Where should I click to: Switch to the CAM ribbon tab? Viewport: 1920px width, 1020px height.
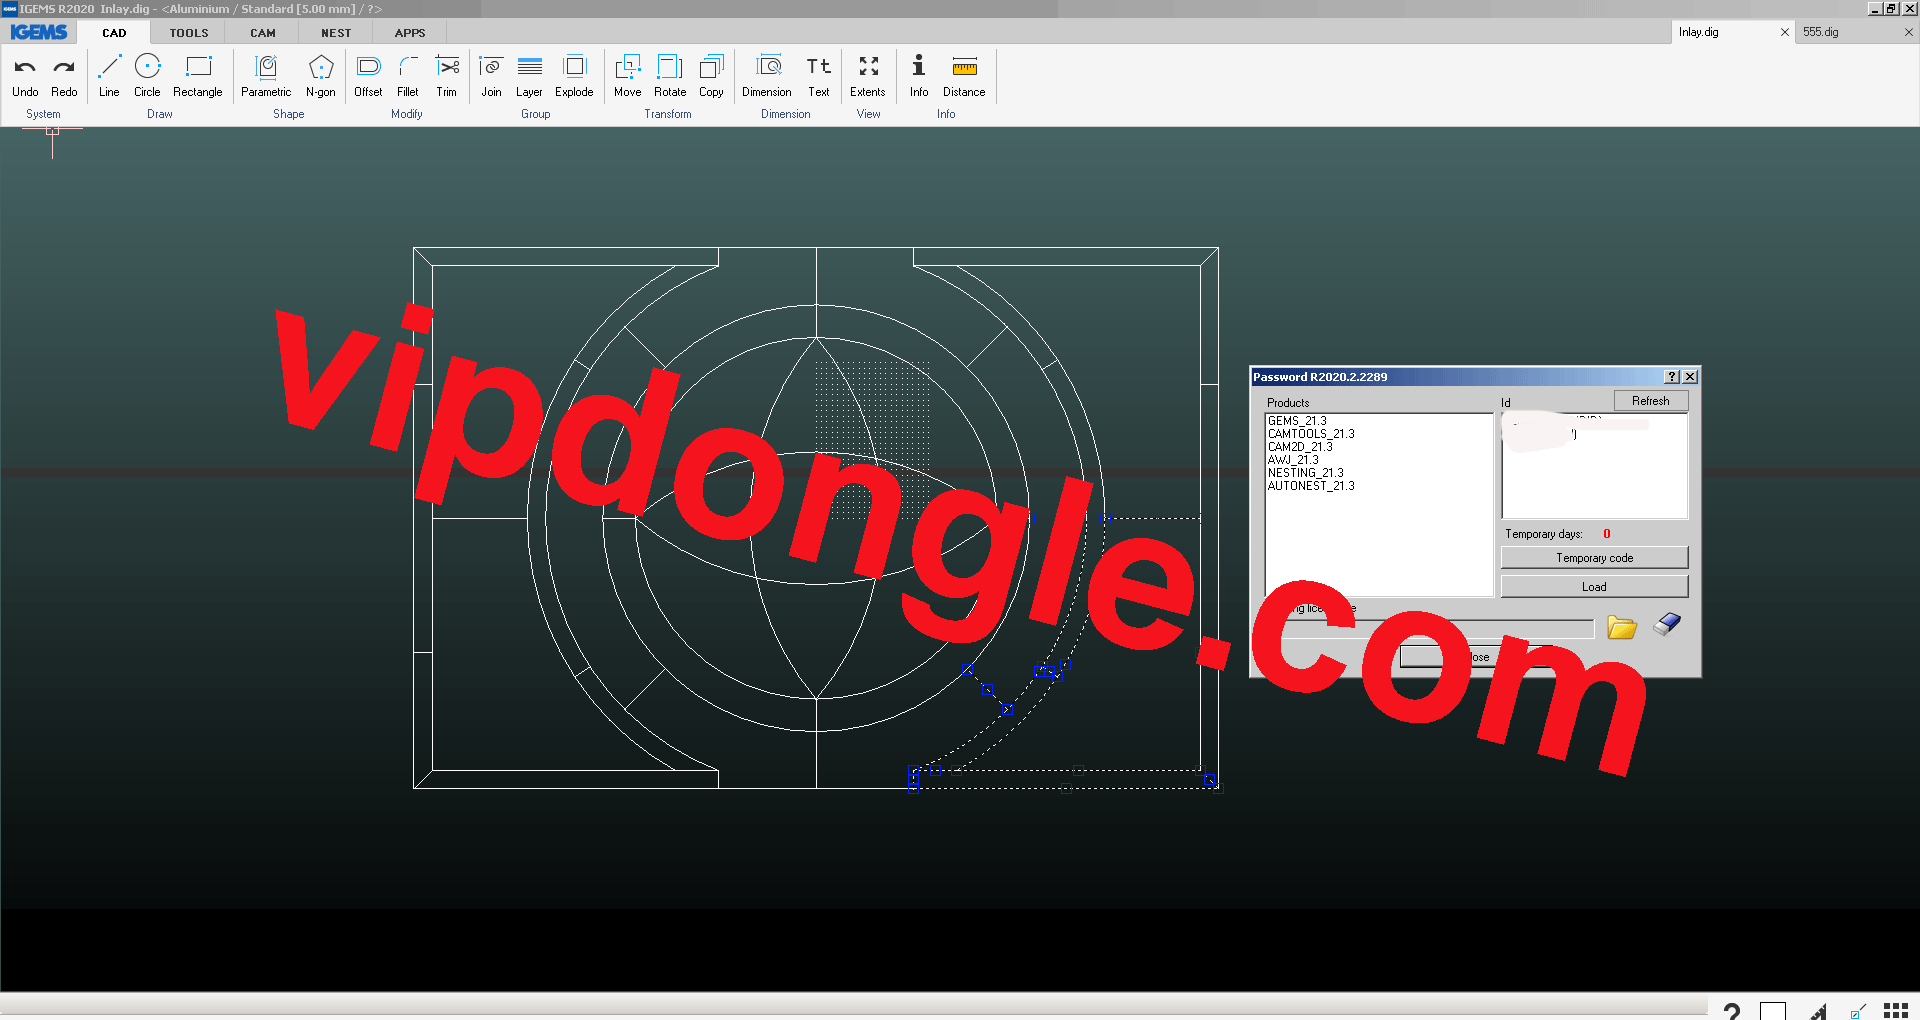pos(263,33)
